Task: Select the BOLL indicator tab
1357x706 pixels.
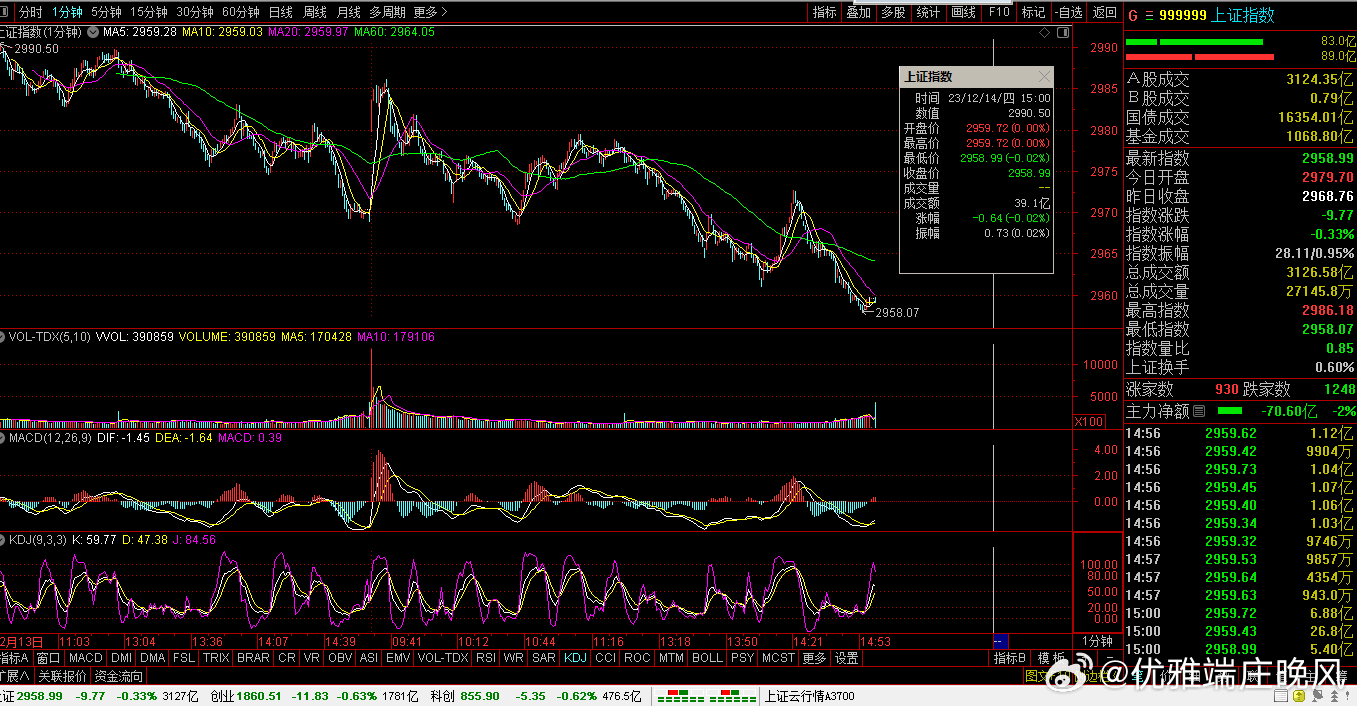Action: pyautogui.click(x=707, y=658)
